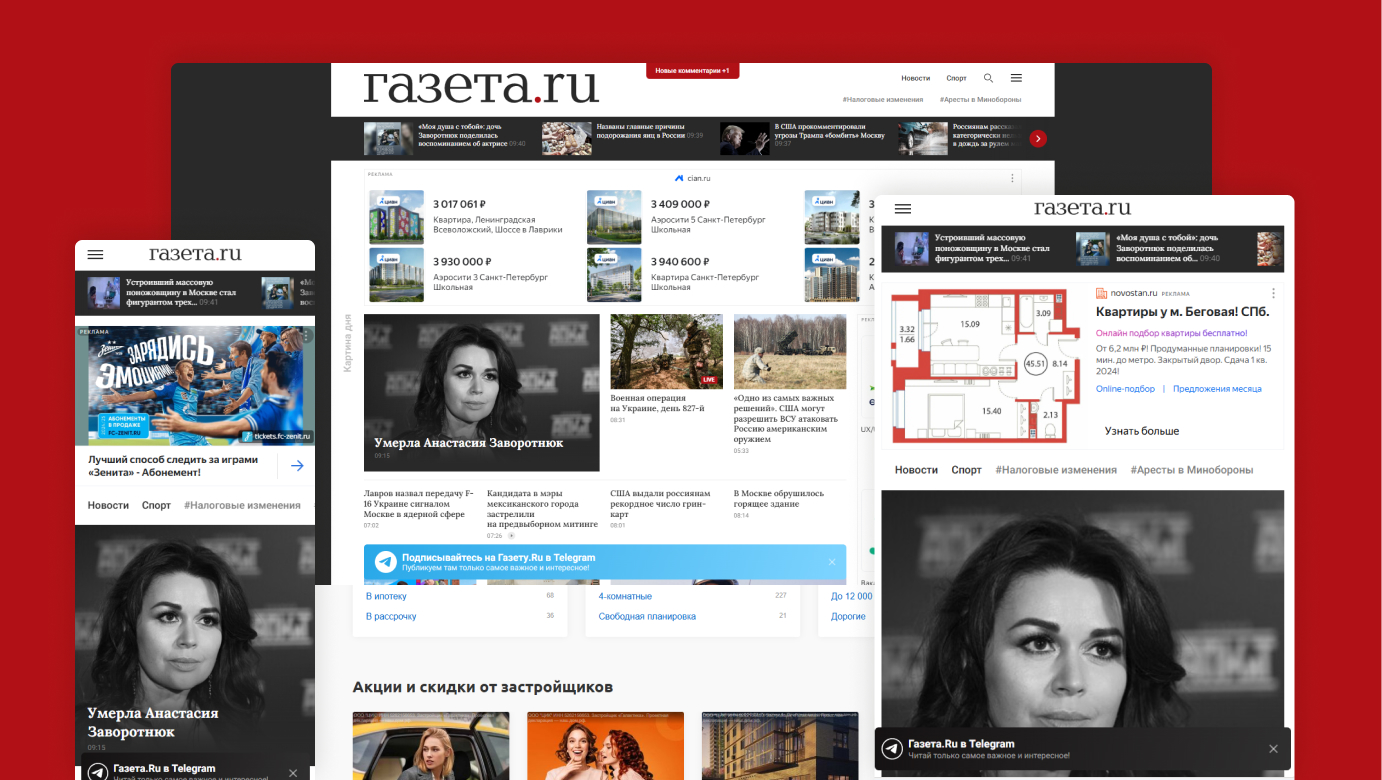This screenshot has width=1382, height=780.
Task: Open 'Лавров назвал передачу F-16' story
Action: (x=420, y=506)
